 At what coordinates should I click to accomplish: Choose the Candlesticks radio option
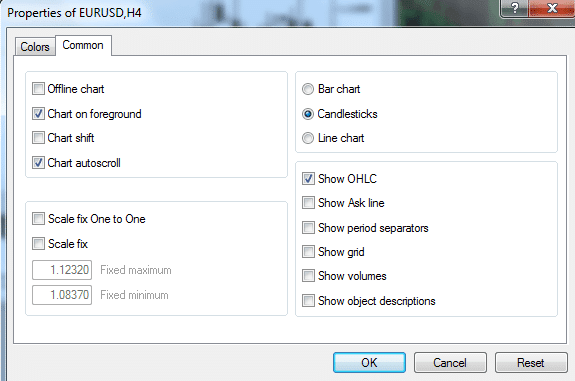[308, 114]
